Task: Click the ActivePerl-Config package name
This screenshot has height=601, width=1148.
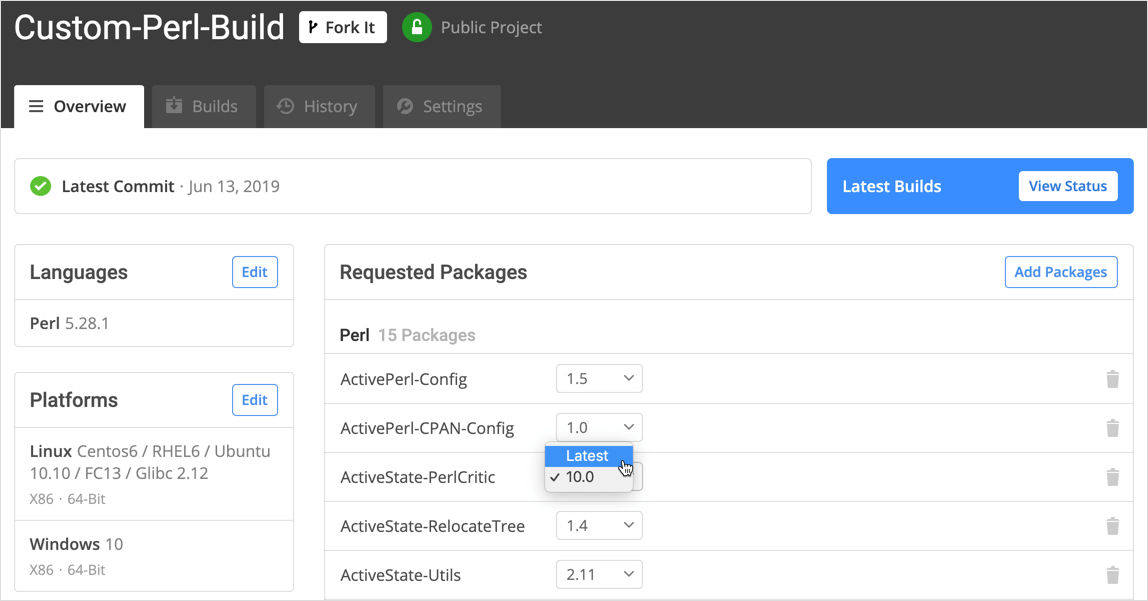Action: click(x=403, y=379)
